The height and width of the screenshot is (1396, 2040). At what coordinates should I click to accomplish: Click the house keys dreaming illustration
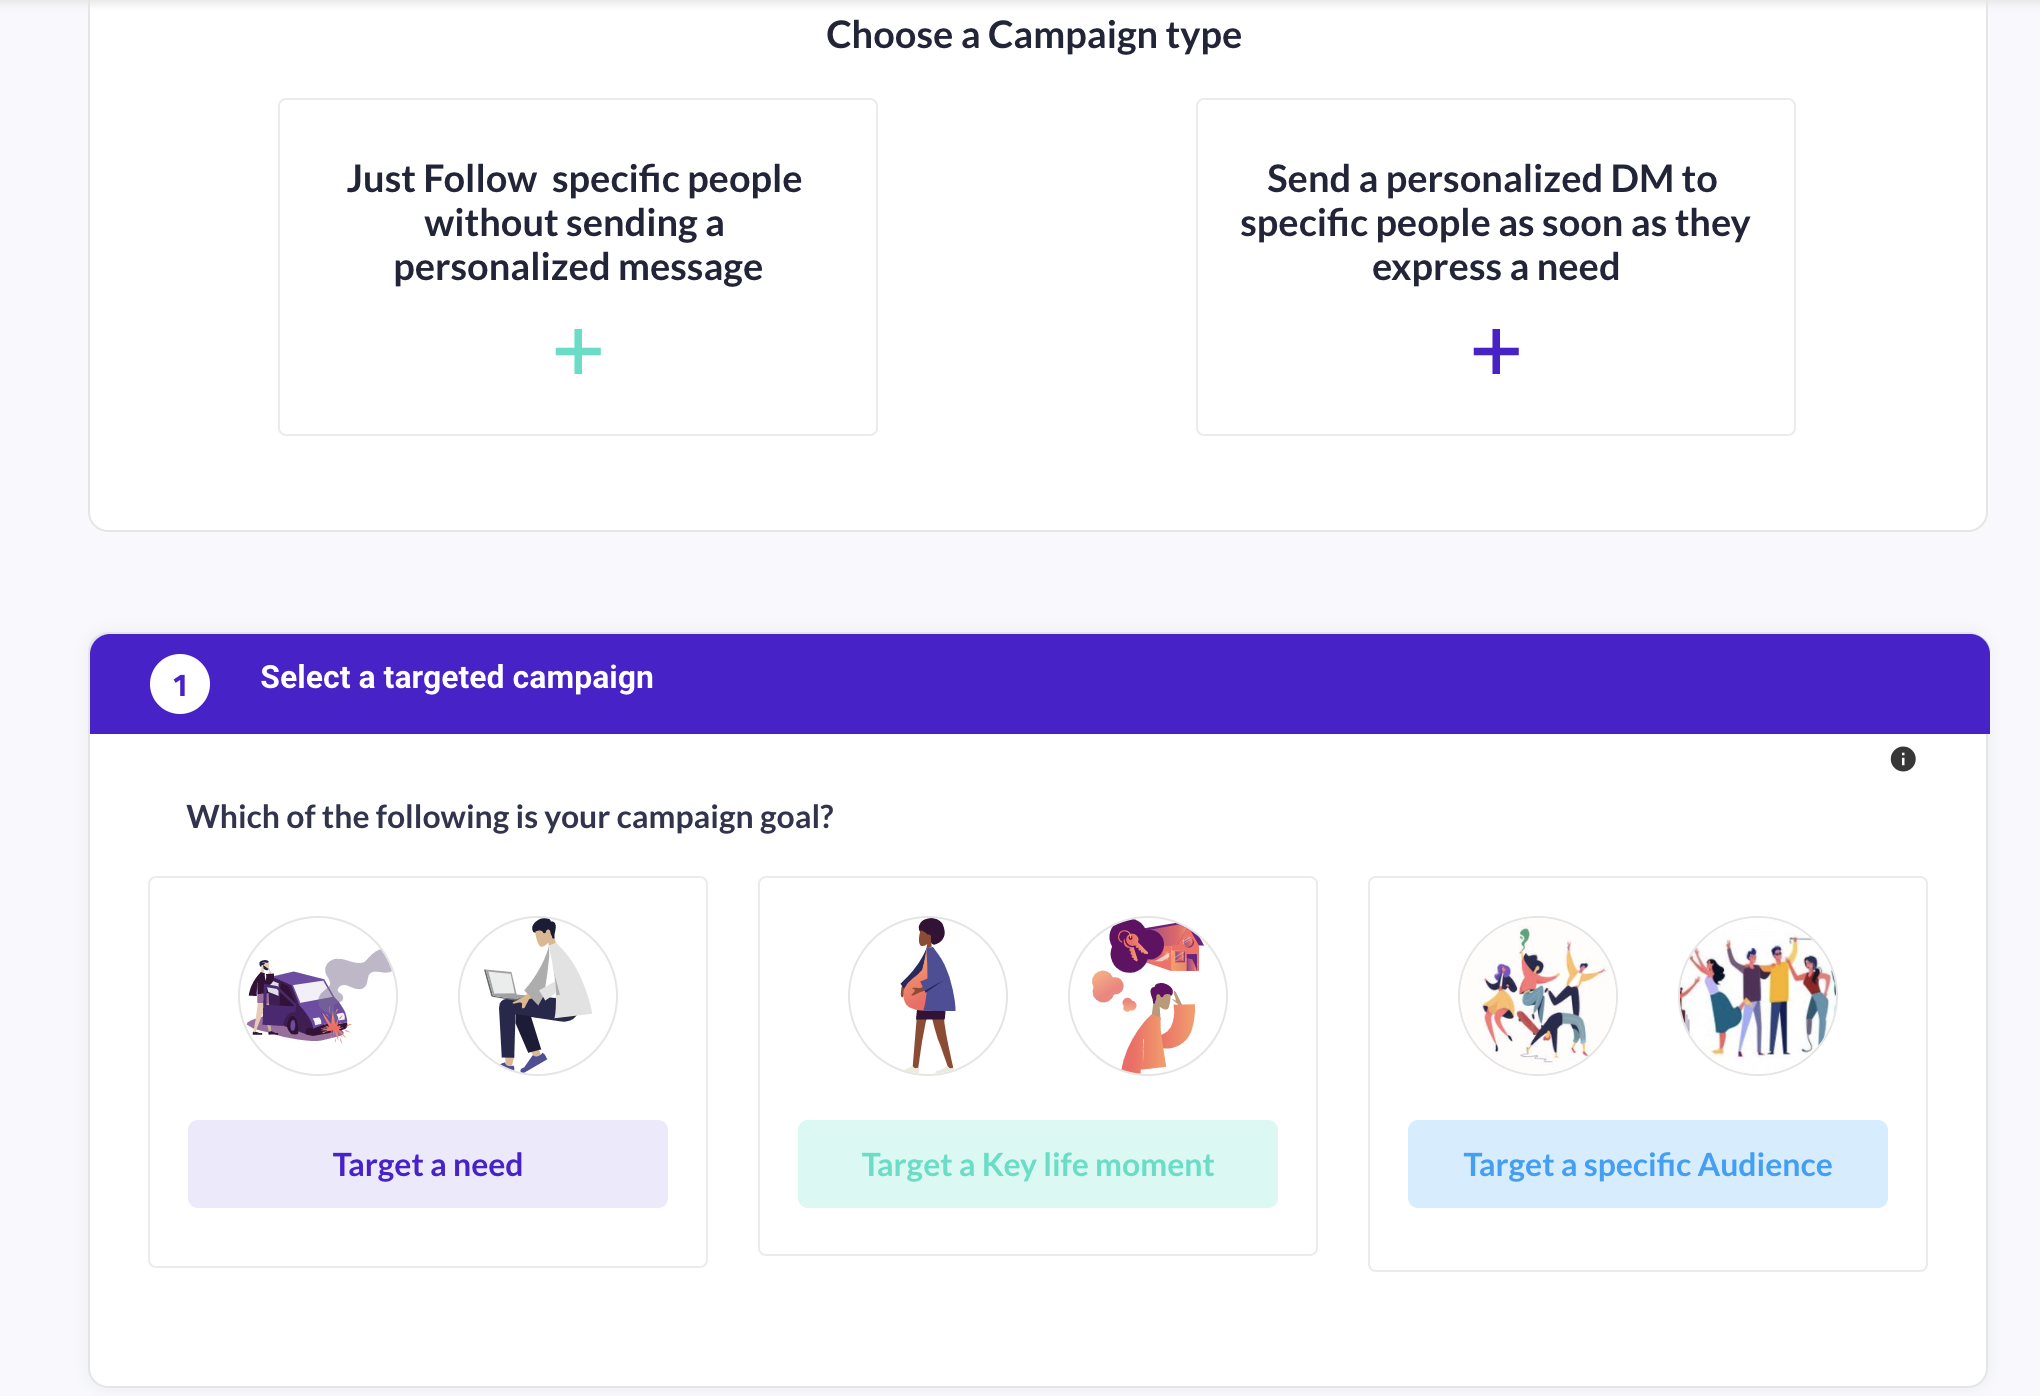(x=1148, y=996)
